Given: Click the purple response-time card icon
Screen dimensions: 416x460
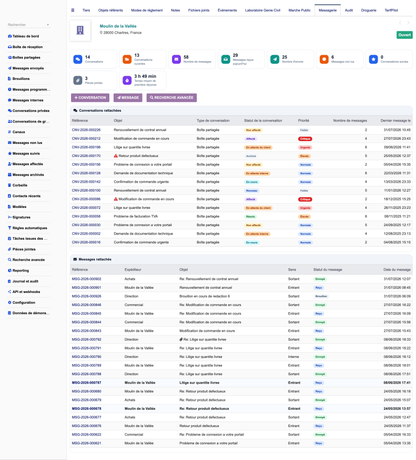Looking at the screenshot, I should tap(127, 80).
